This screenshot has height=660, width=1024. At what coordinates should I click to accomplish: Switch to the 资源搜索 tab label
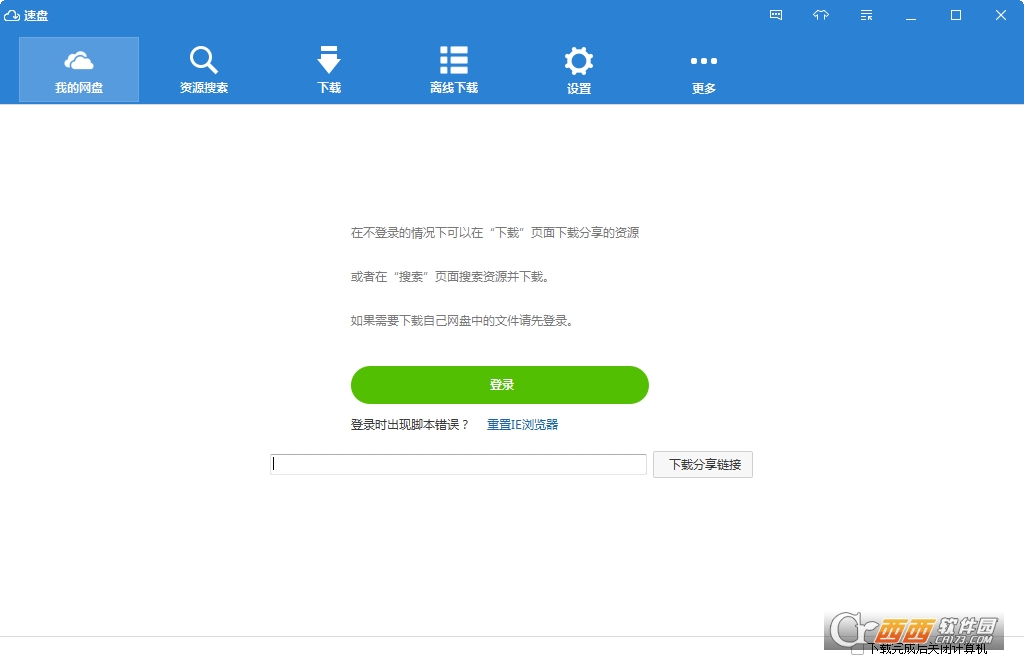click(x=204, y=88)
